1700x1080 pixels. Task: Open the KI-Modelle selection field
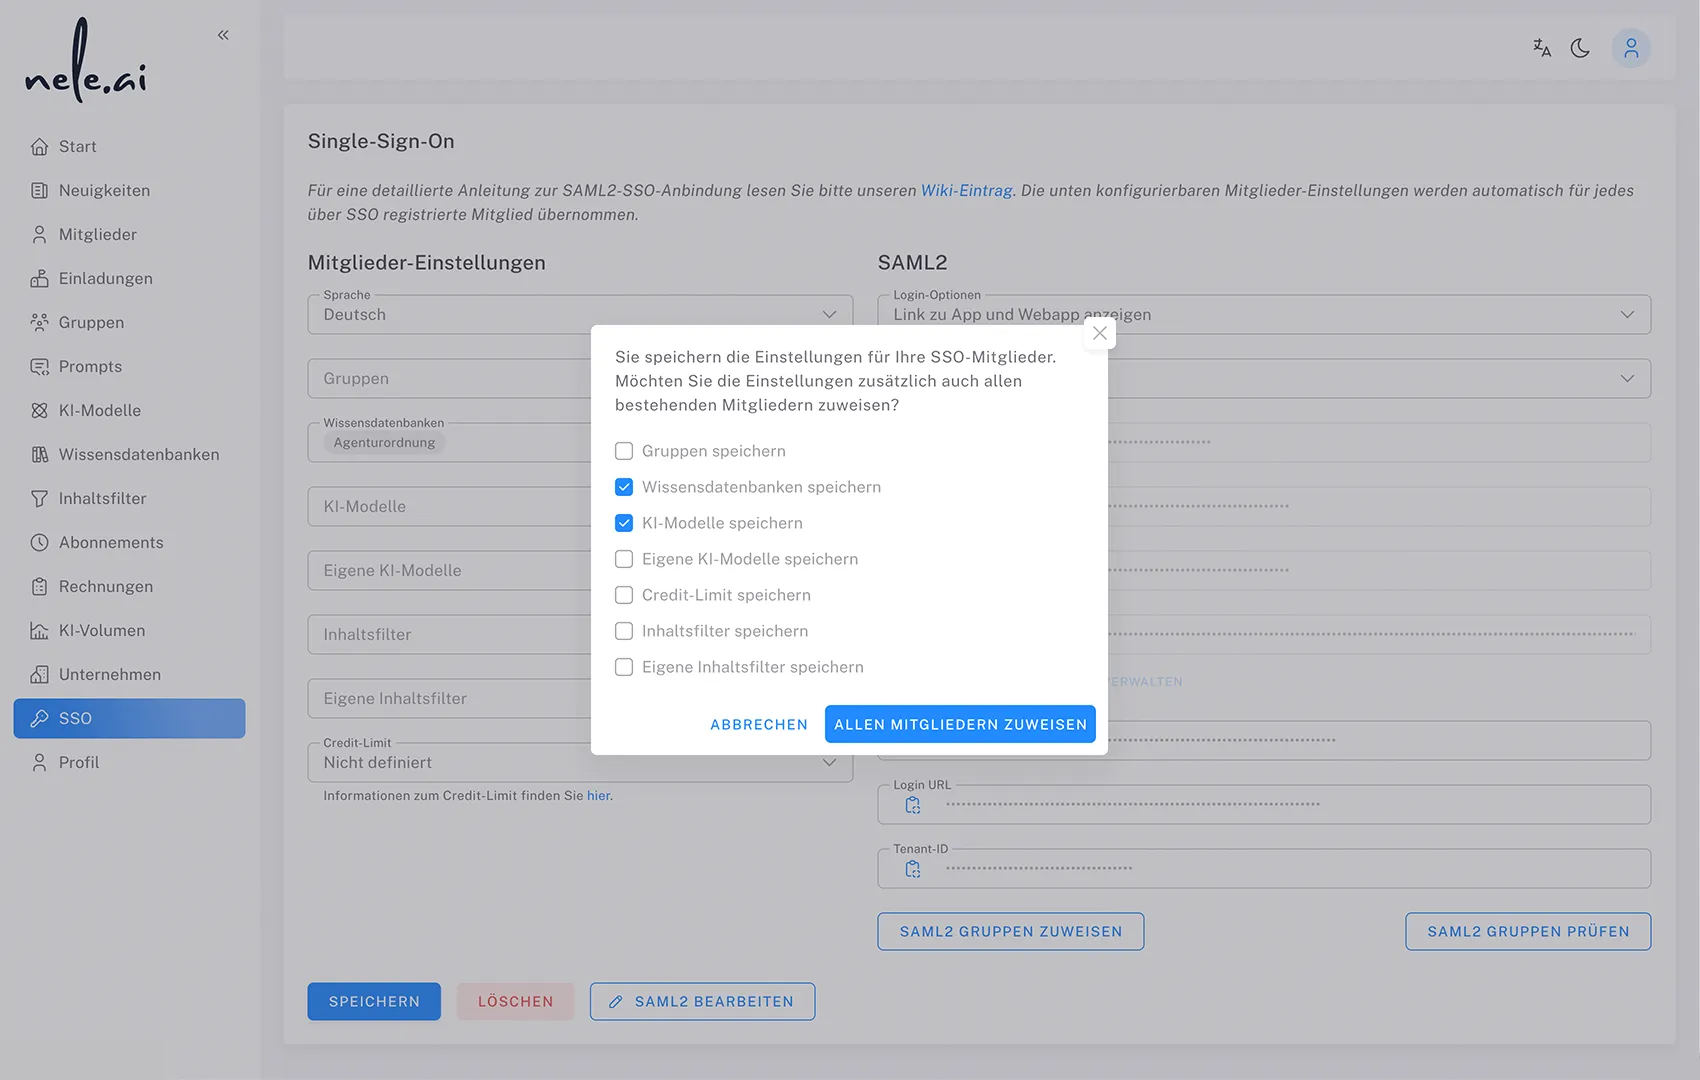[x=450, y=507]
